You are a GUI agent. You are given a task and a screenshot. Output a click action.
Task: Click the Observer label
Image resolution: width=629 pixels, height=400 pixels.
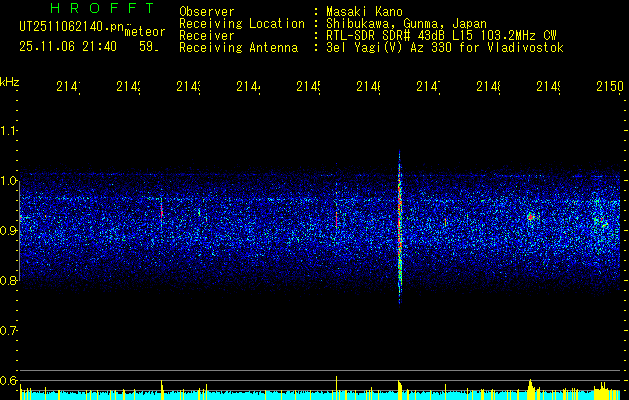pyautogui.click(x=207, y=11)
